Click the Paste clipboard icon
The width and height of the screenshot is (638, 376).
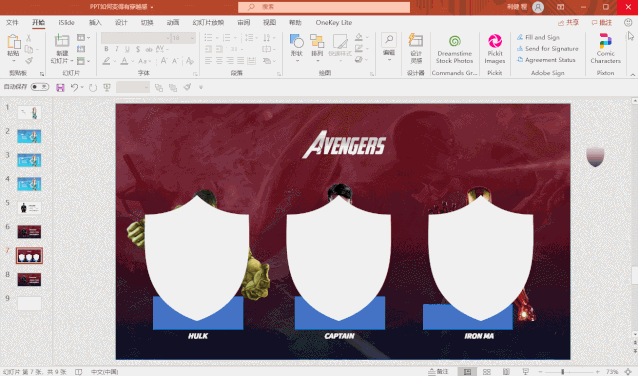click(13, 42)
